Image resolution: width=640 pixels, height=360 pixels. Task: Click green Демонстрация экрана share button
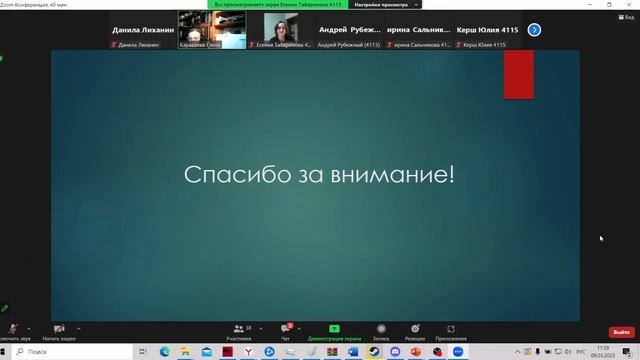pyautogui.click(x=334, y=332)
